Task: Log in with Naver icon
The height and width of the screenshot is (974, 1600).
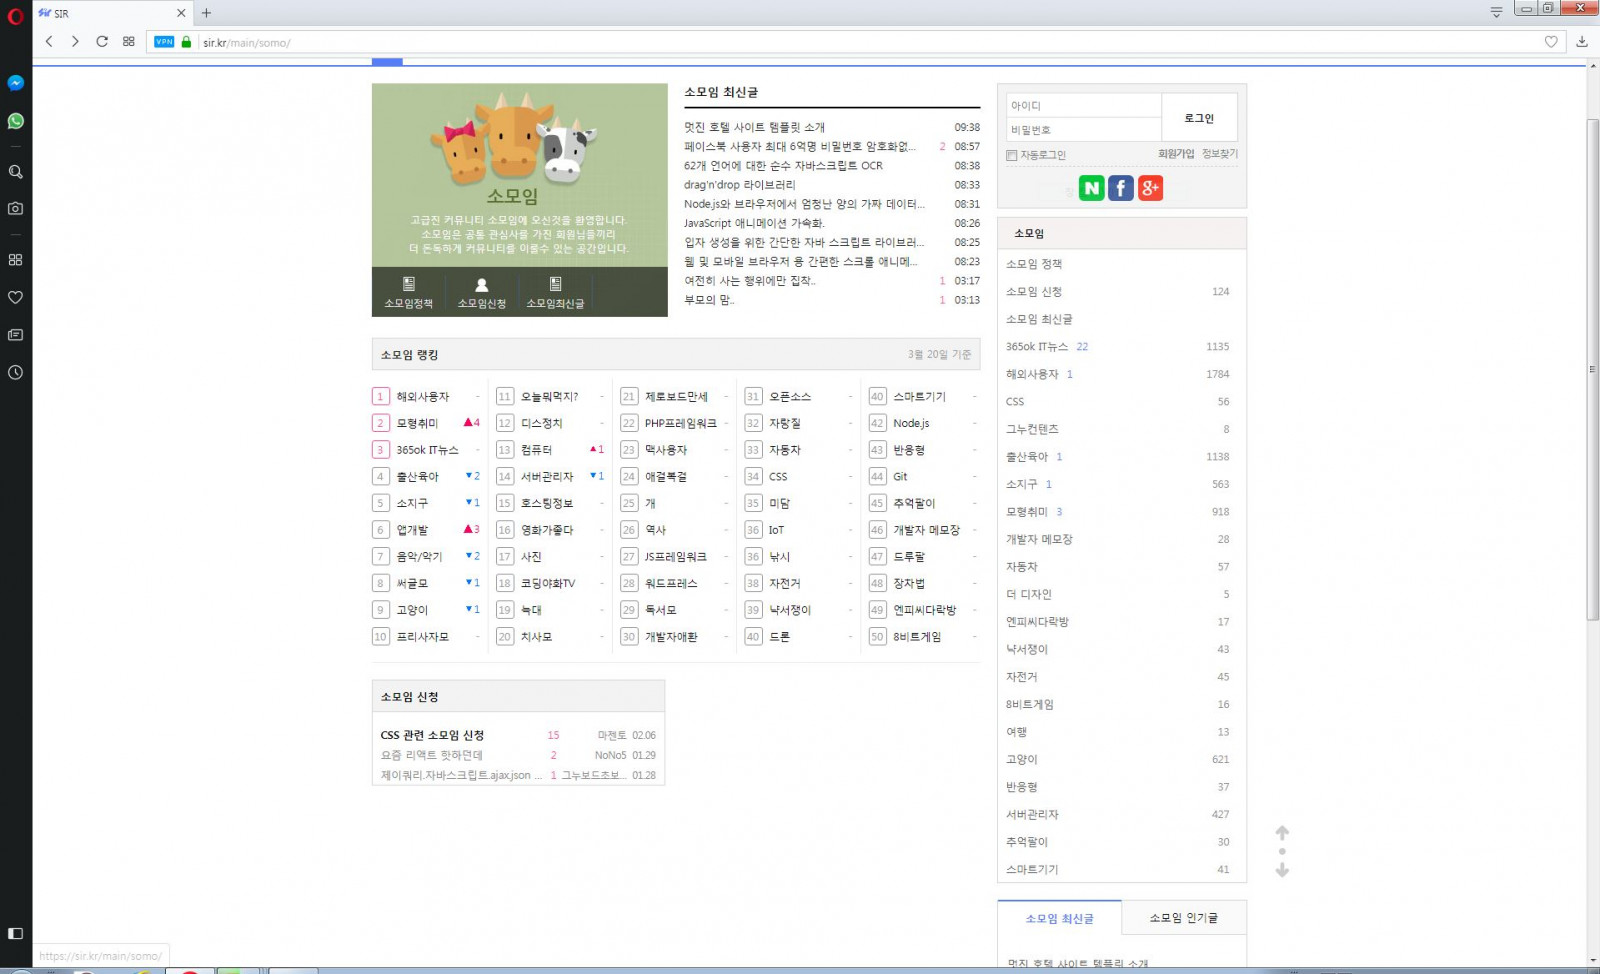Action: 1091,188
